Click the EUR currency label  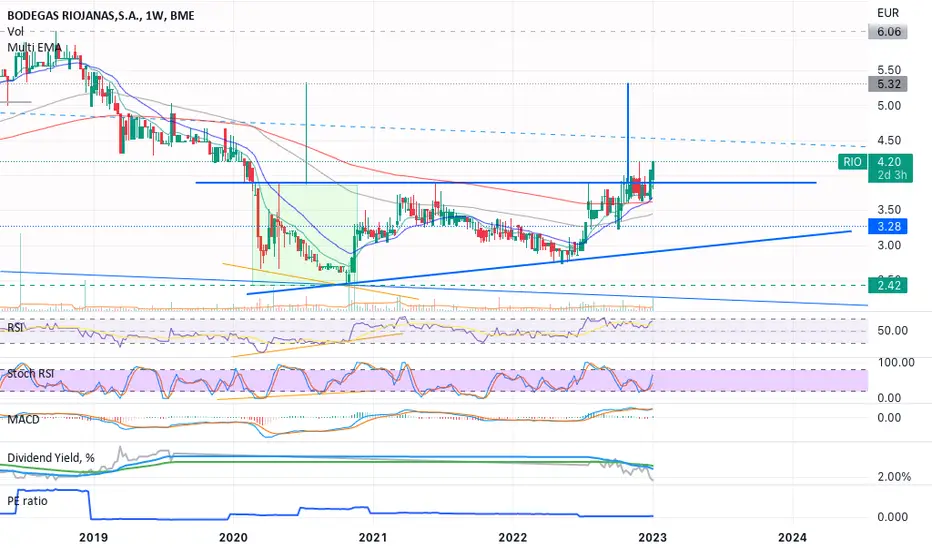point(888,12)
